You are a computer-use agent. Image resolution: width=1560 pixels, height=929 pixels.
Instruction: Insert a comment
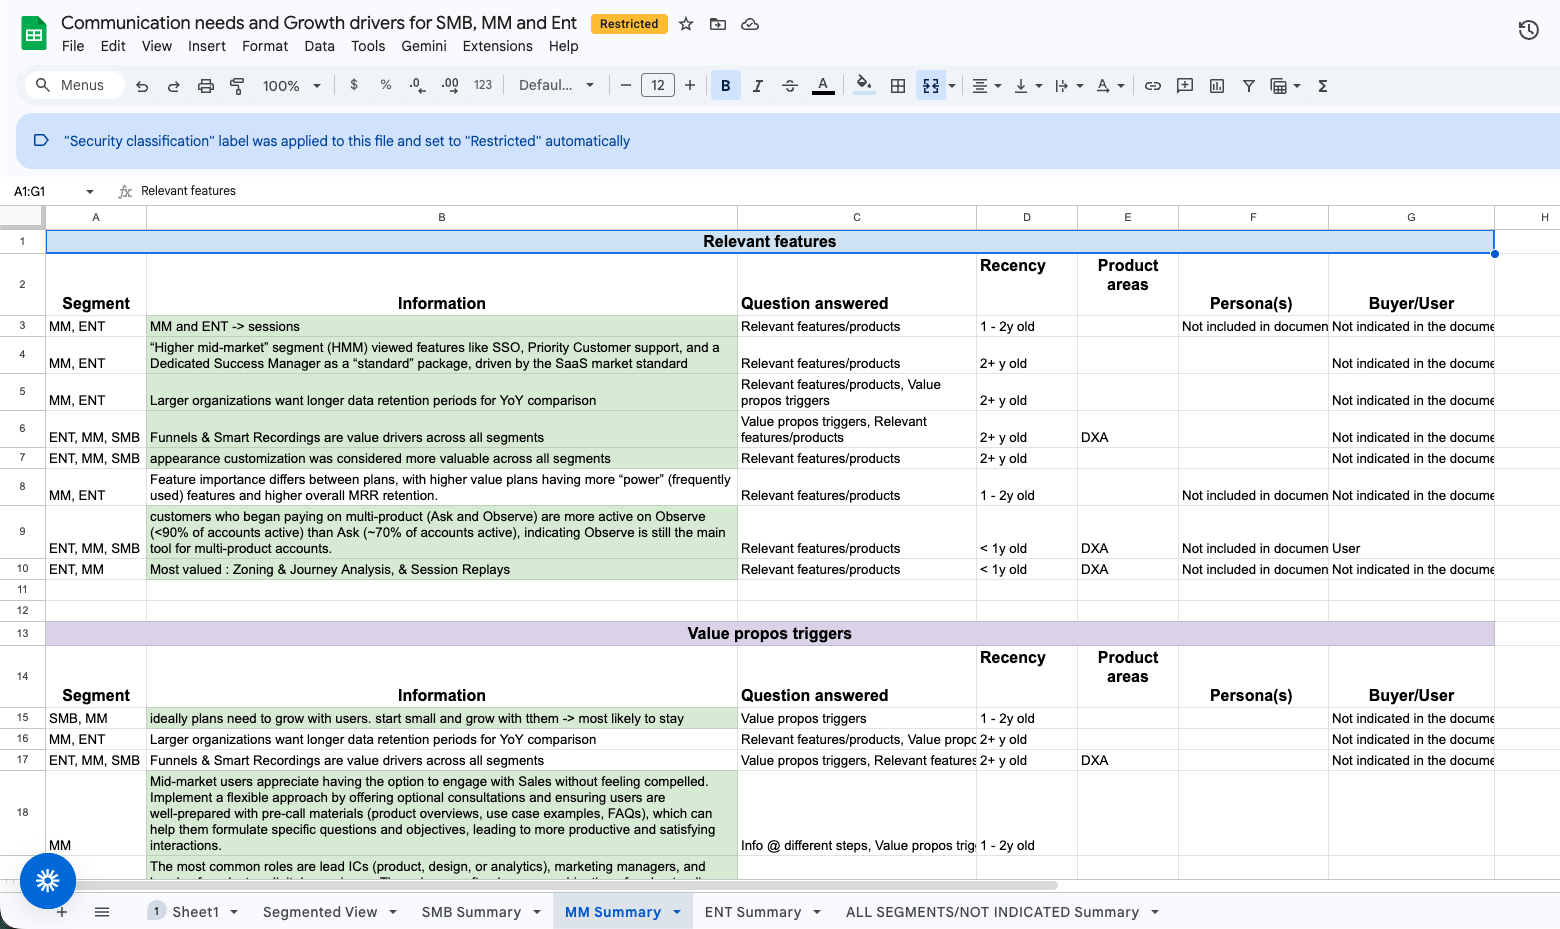point(1185,86)
